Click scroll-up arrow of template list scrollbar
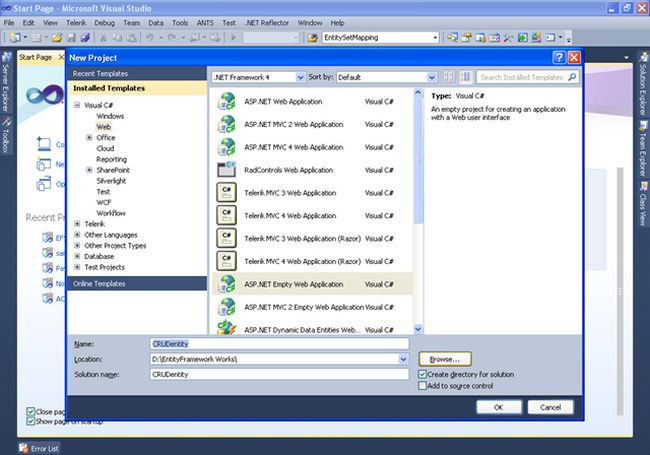The height and width of the screenshot is (455, 650). coord(418,92)
